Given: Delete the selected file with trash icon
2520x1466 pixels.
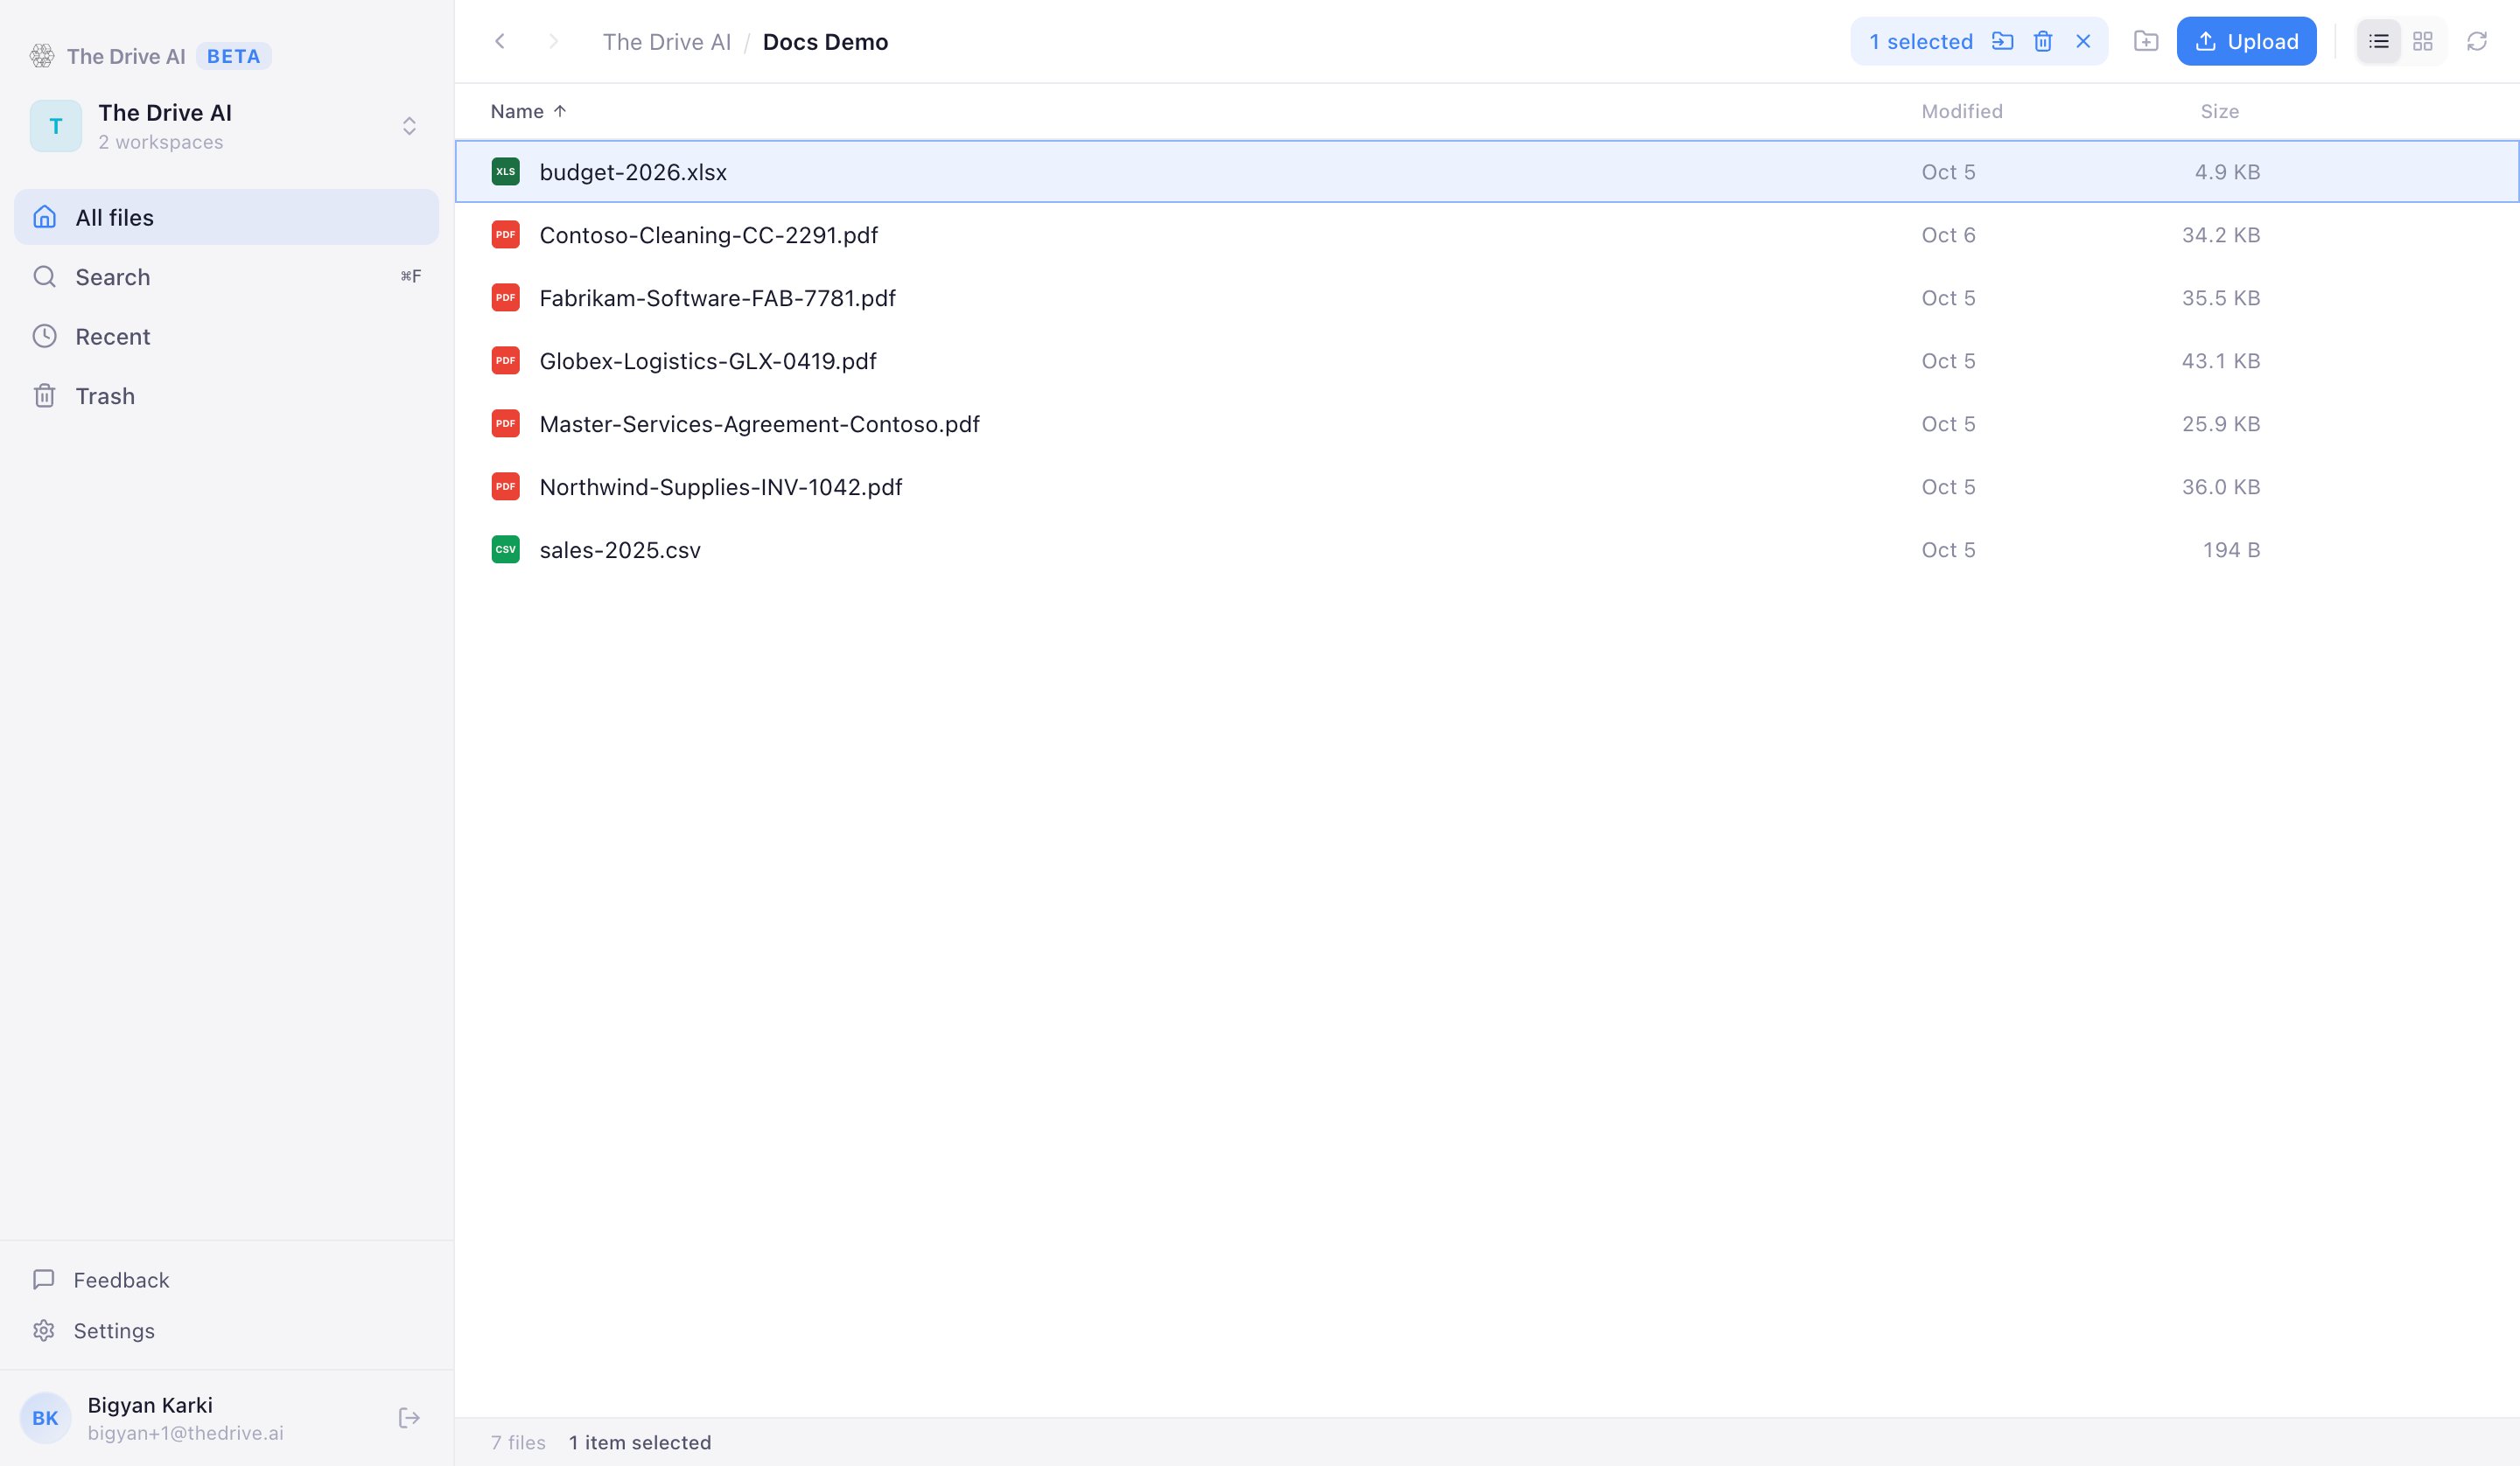Looking at the screenshot, I should tap(2043, 41).
